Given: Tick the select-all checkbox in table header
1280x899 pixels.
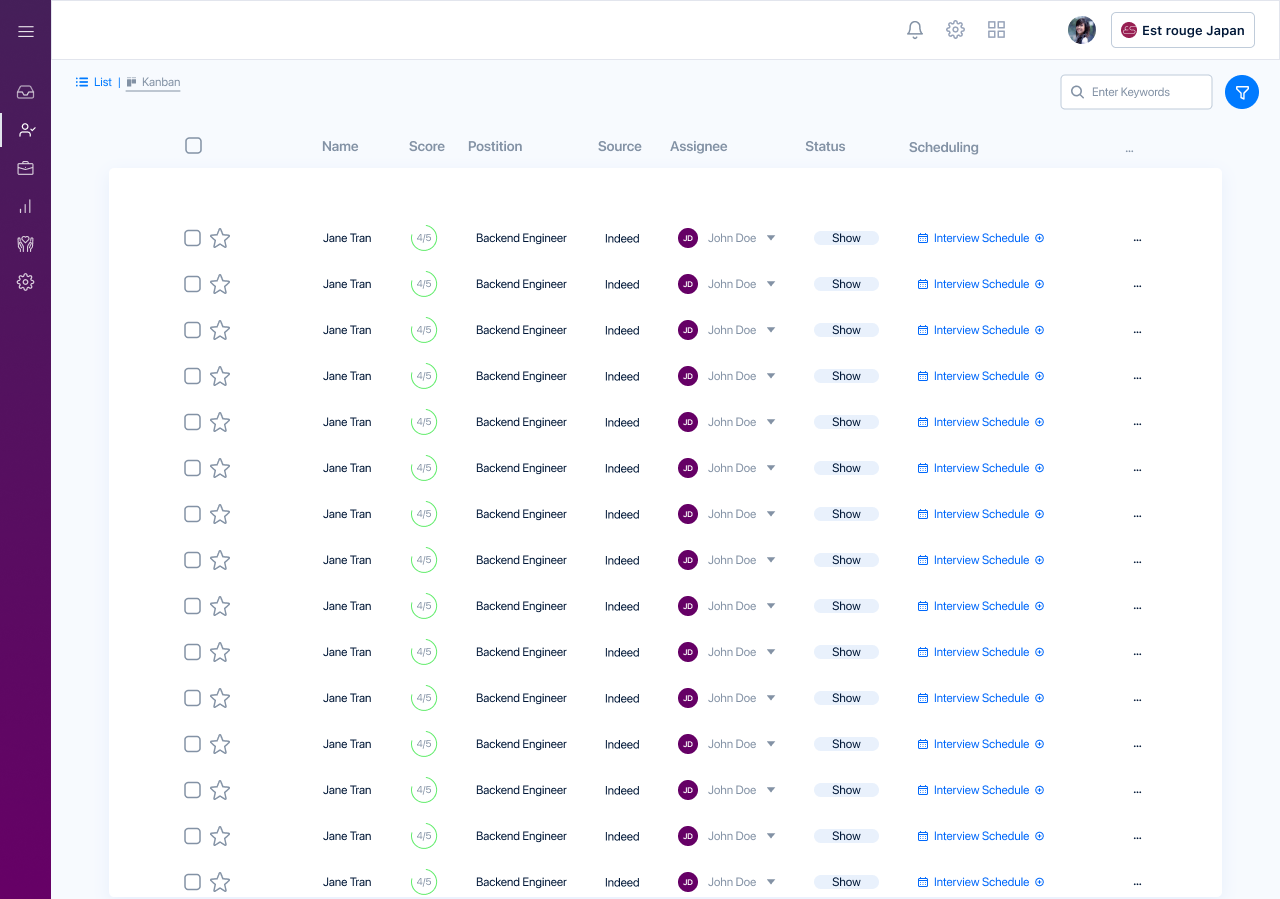Looking at the screenshot, I should [x=194, y=146].
